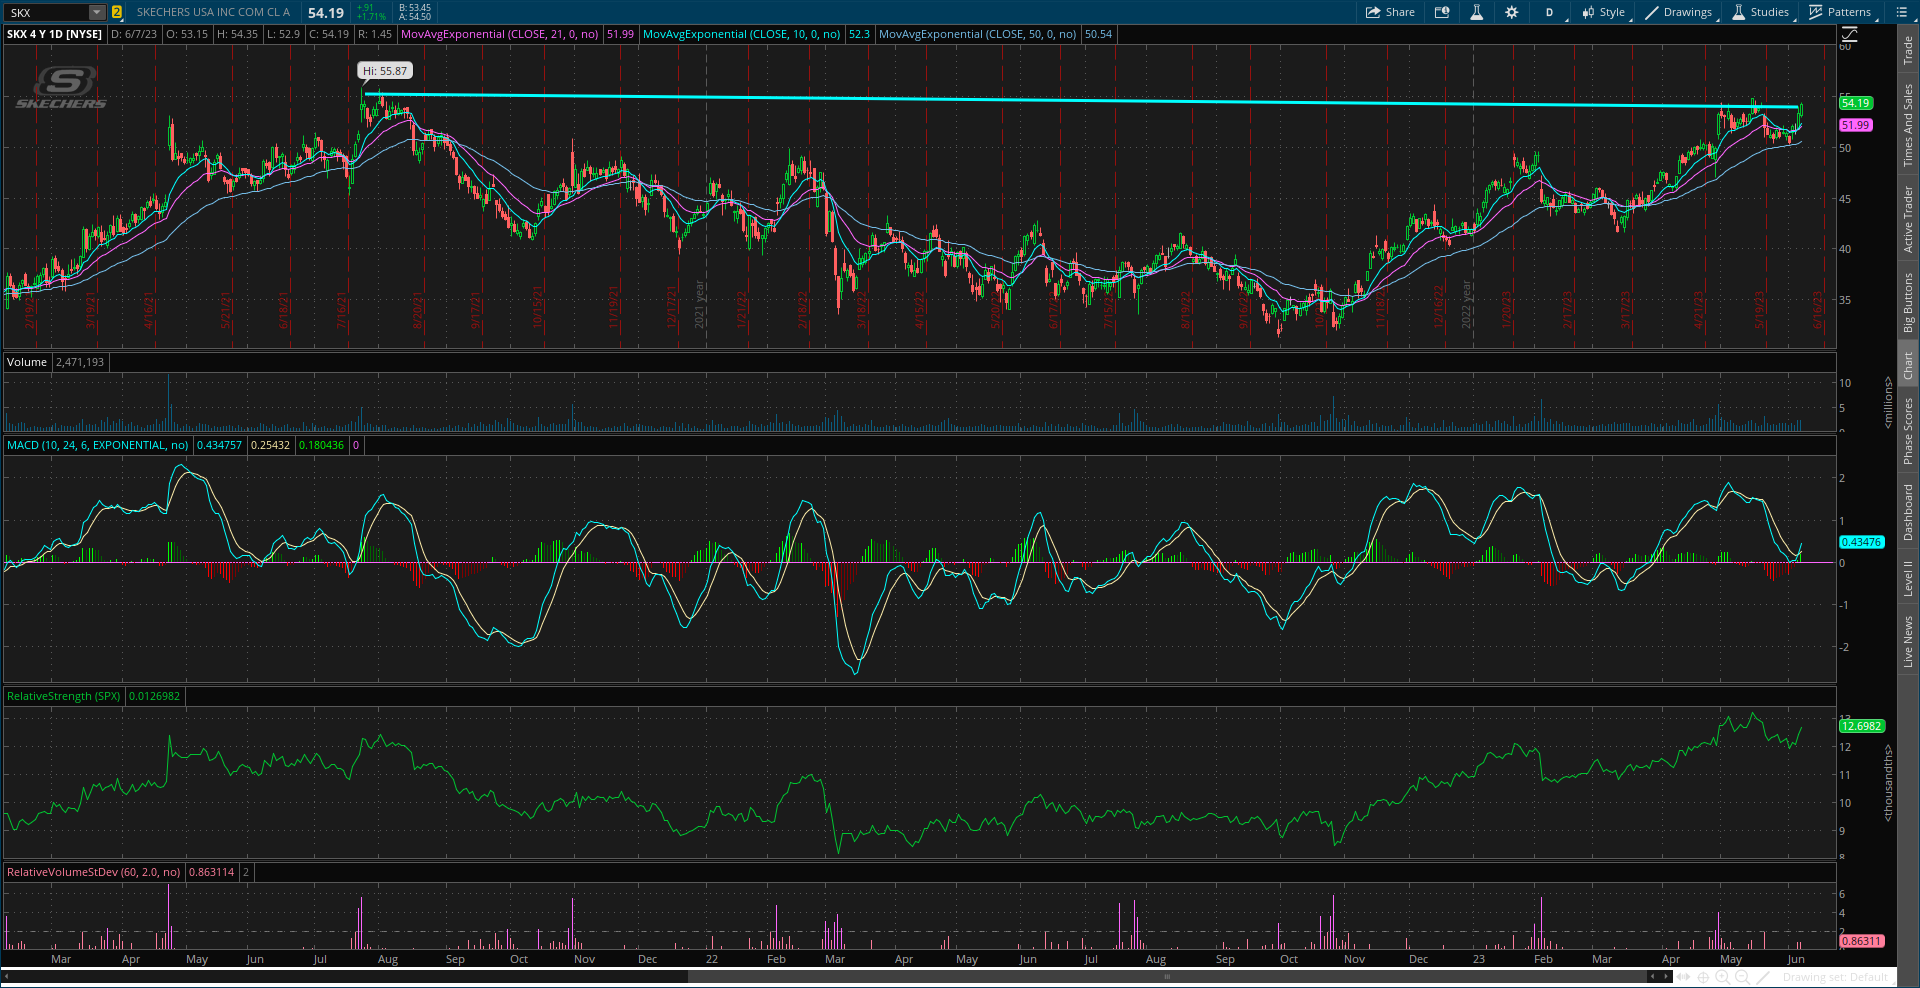Open the Drawings tools menu

pos(1679,12)
